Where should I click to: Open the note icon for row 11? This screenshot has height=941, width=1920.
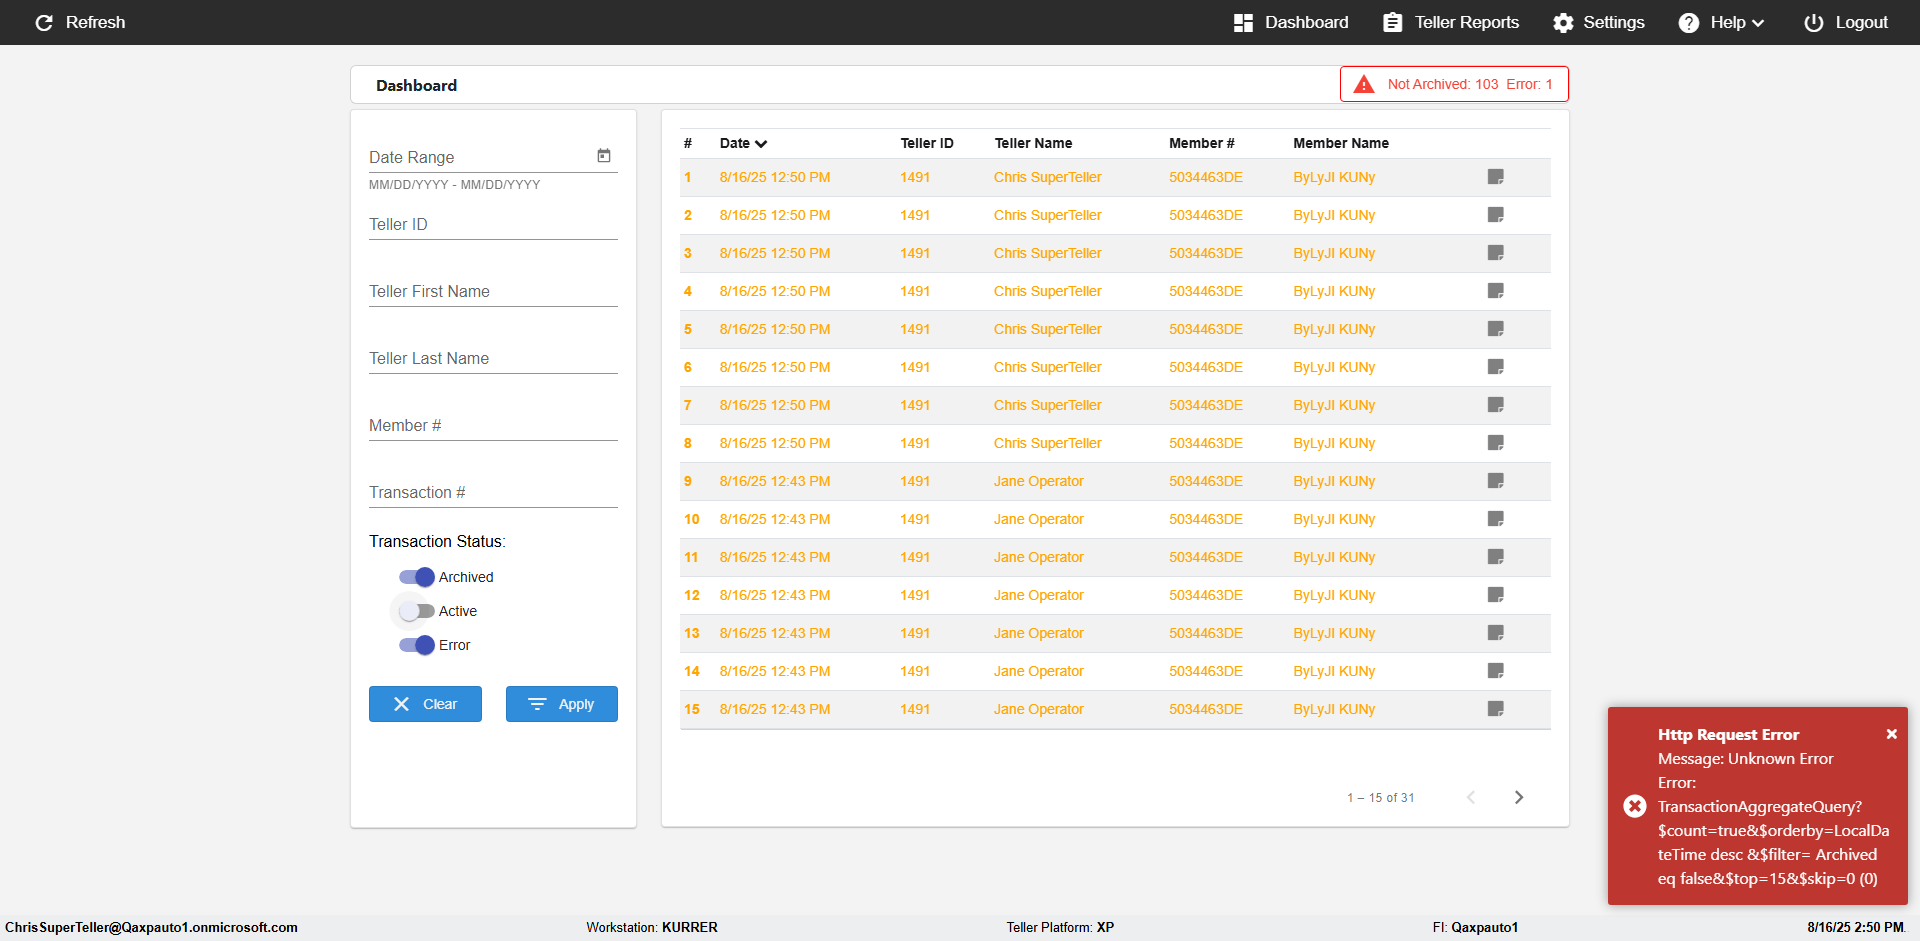(x=1496, y=557)
